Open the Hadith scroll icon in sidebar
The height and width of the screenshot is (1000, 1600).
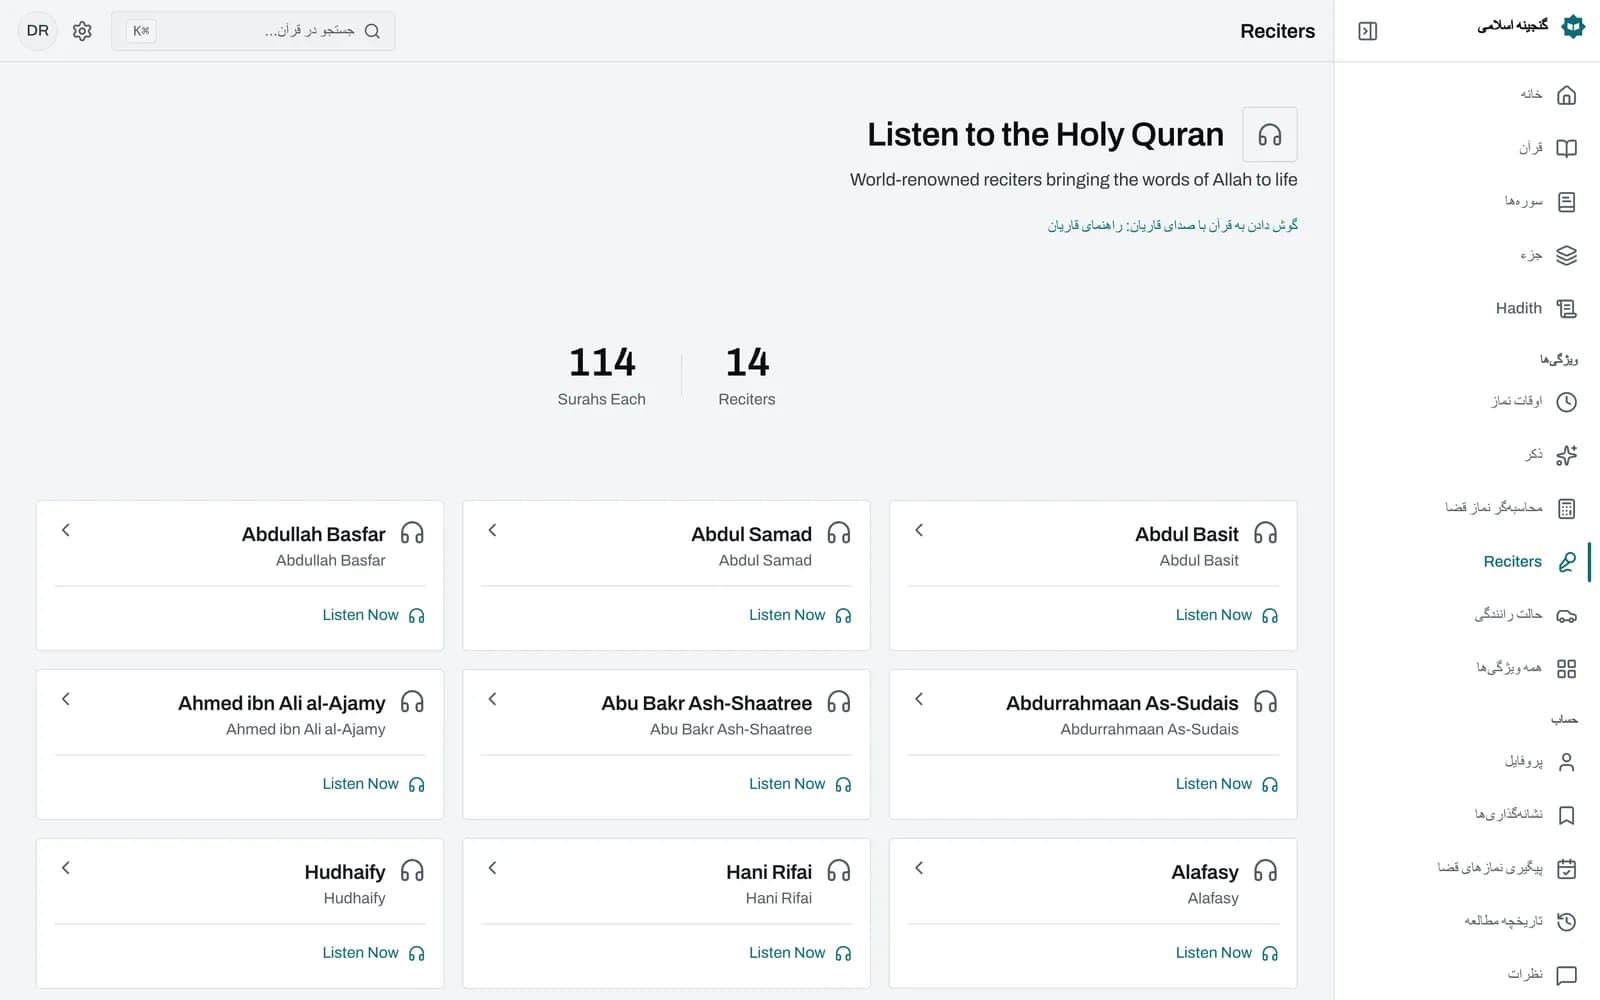(1566, 309)
